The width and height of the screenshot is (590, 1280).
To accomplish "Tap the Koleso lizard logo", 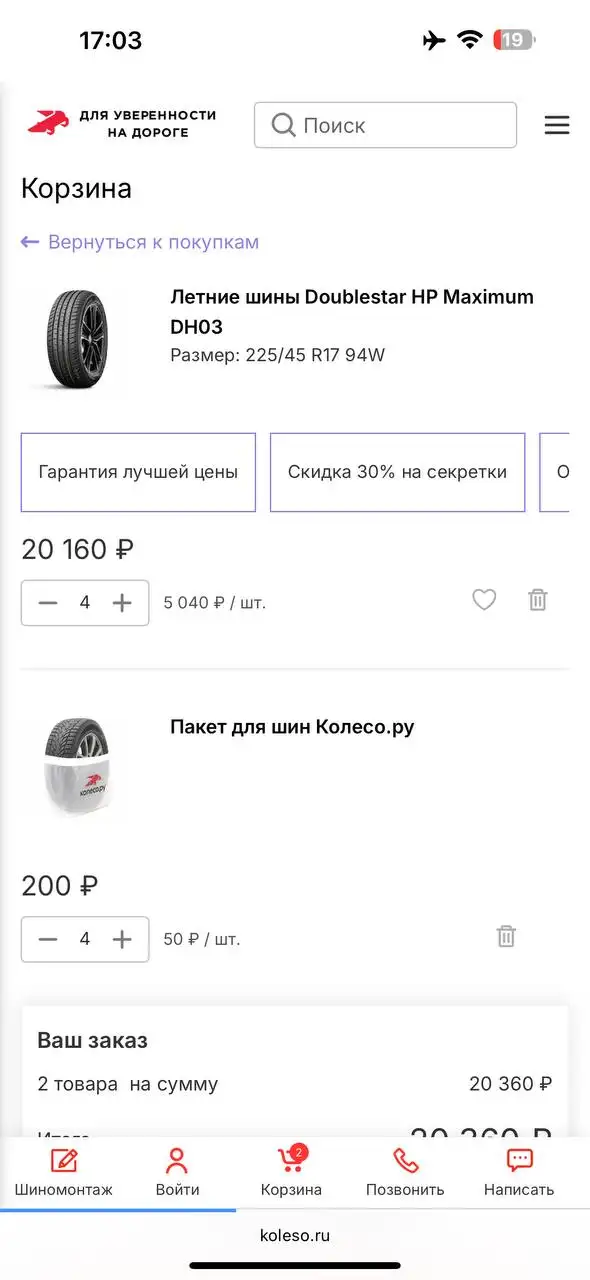I will 49,120.
